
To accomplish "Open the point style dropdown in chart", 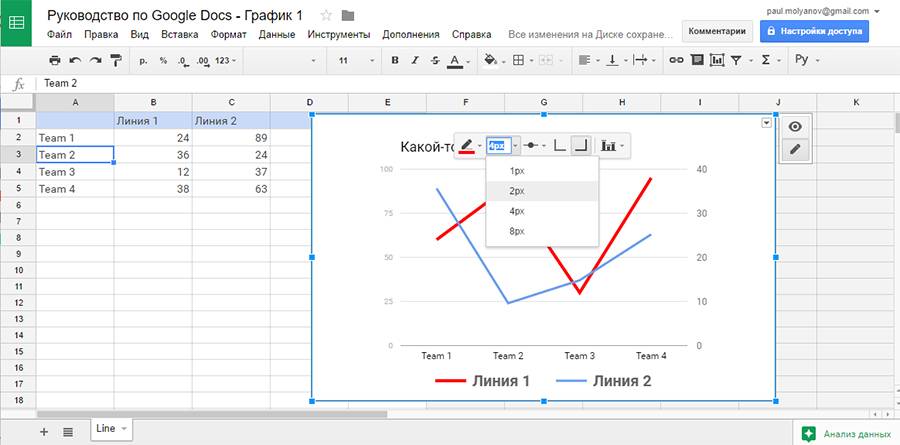I will [x=534, y=146].
